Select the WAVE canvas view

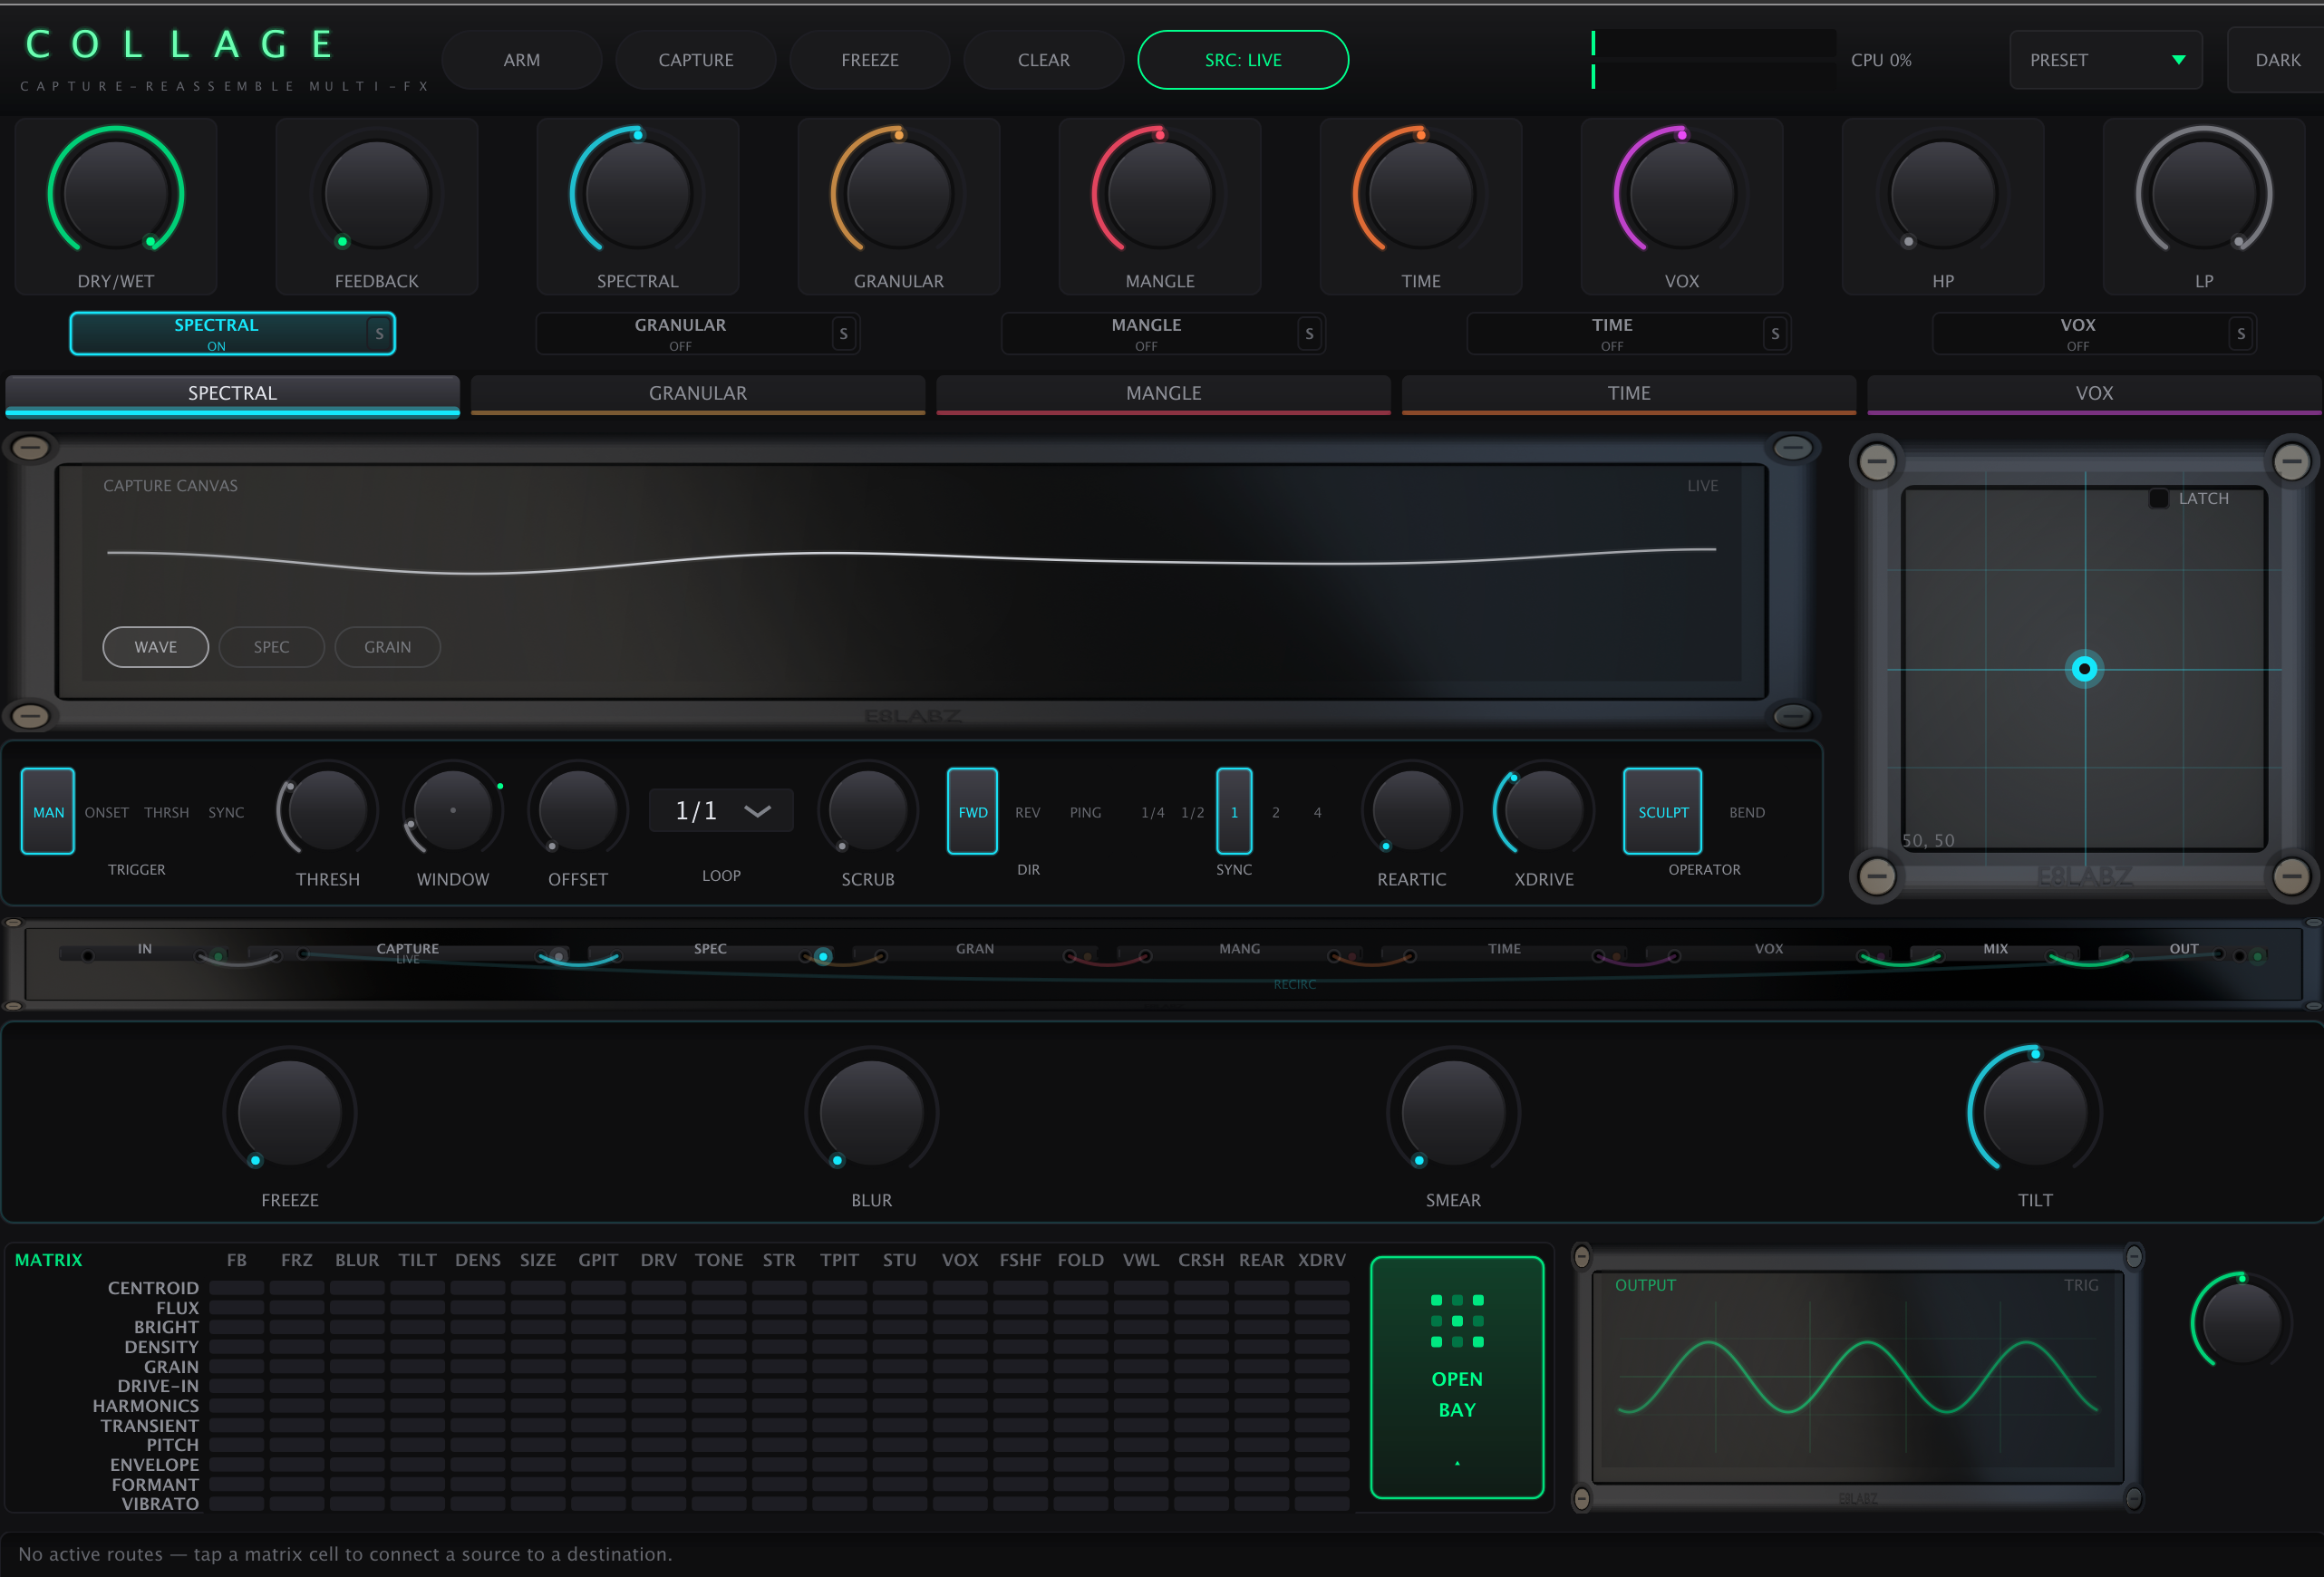[x=155, y=647]
